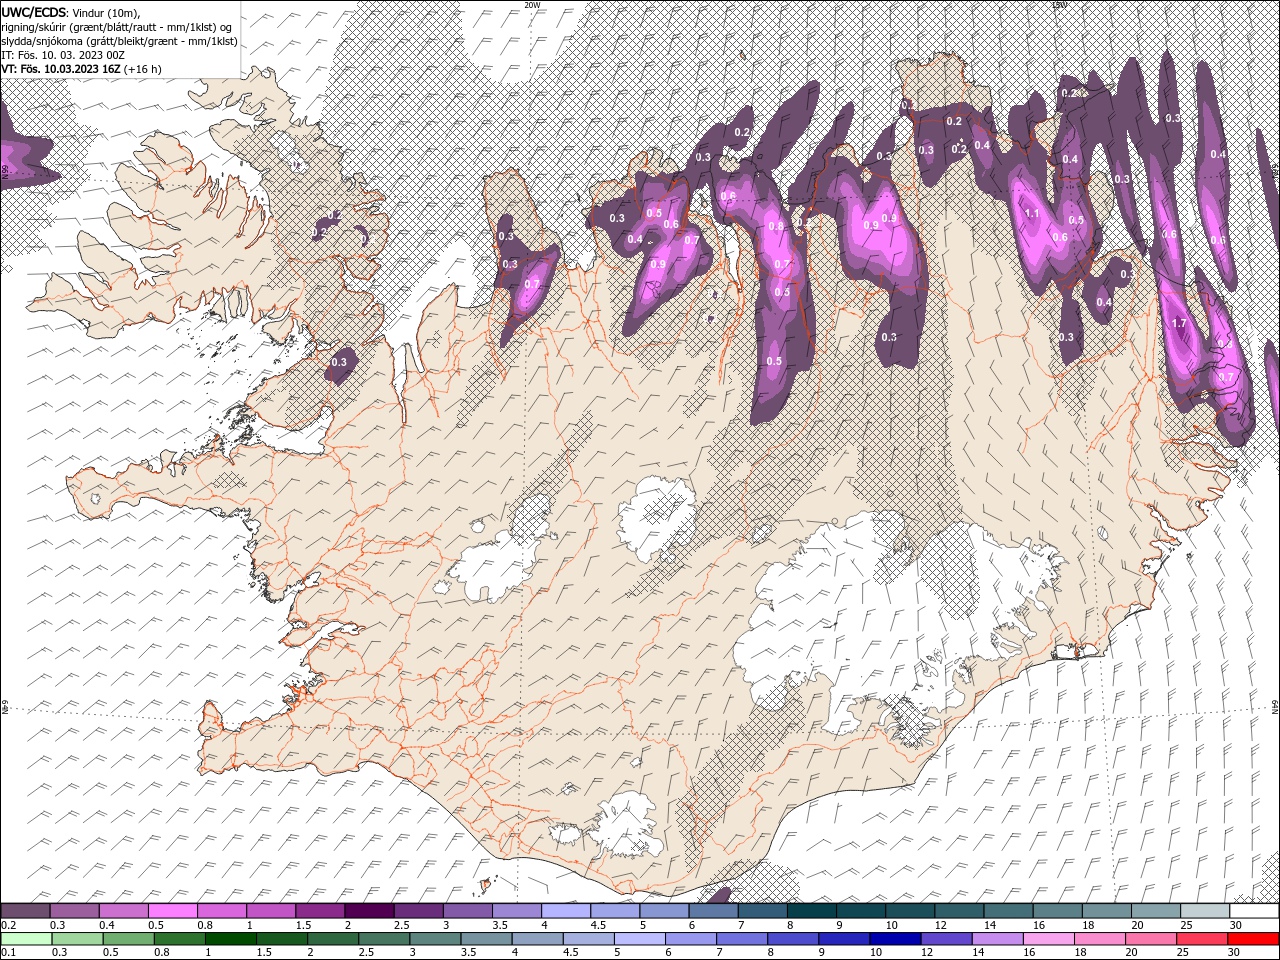Click the "0.1" label on the bottom scale
Screen dimensions: 1280x960
[8, 952]
